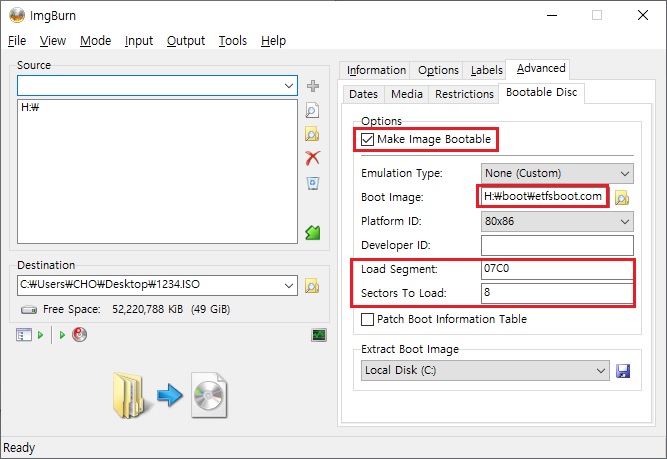Click the Developer ID input field

pos(557,245)
